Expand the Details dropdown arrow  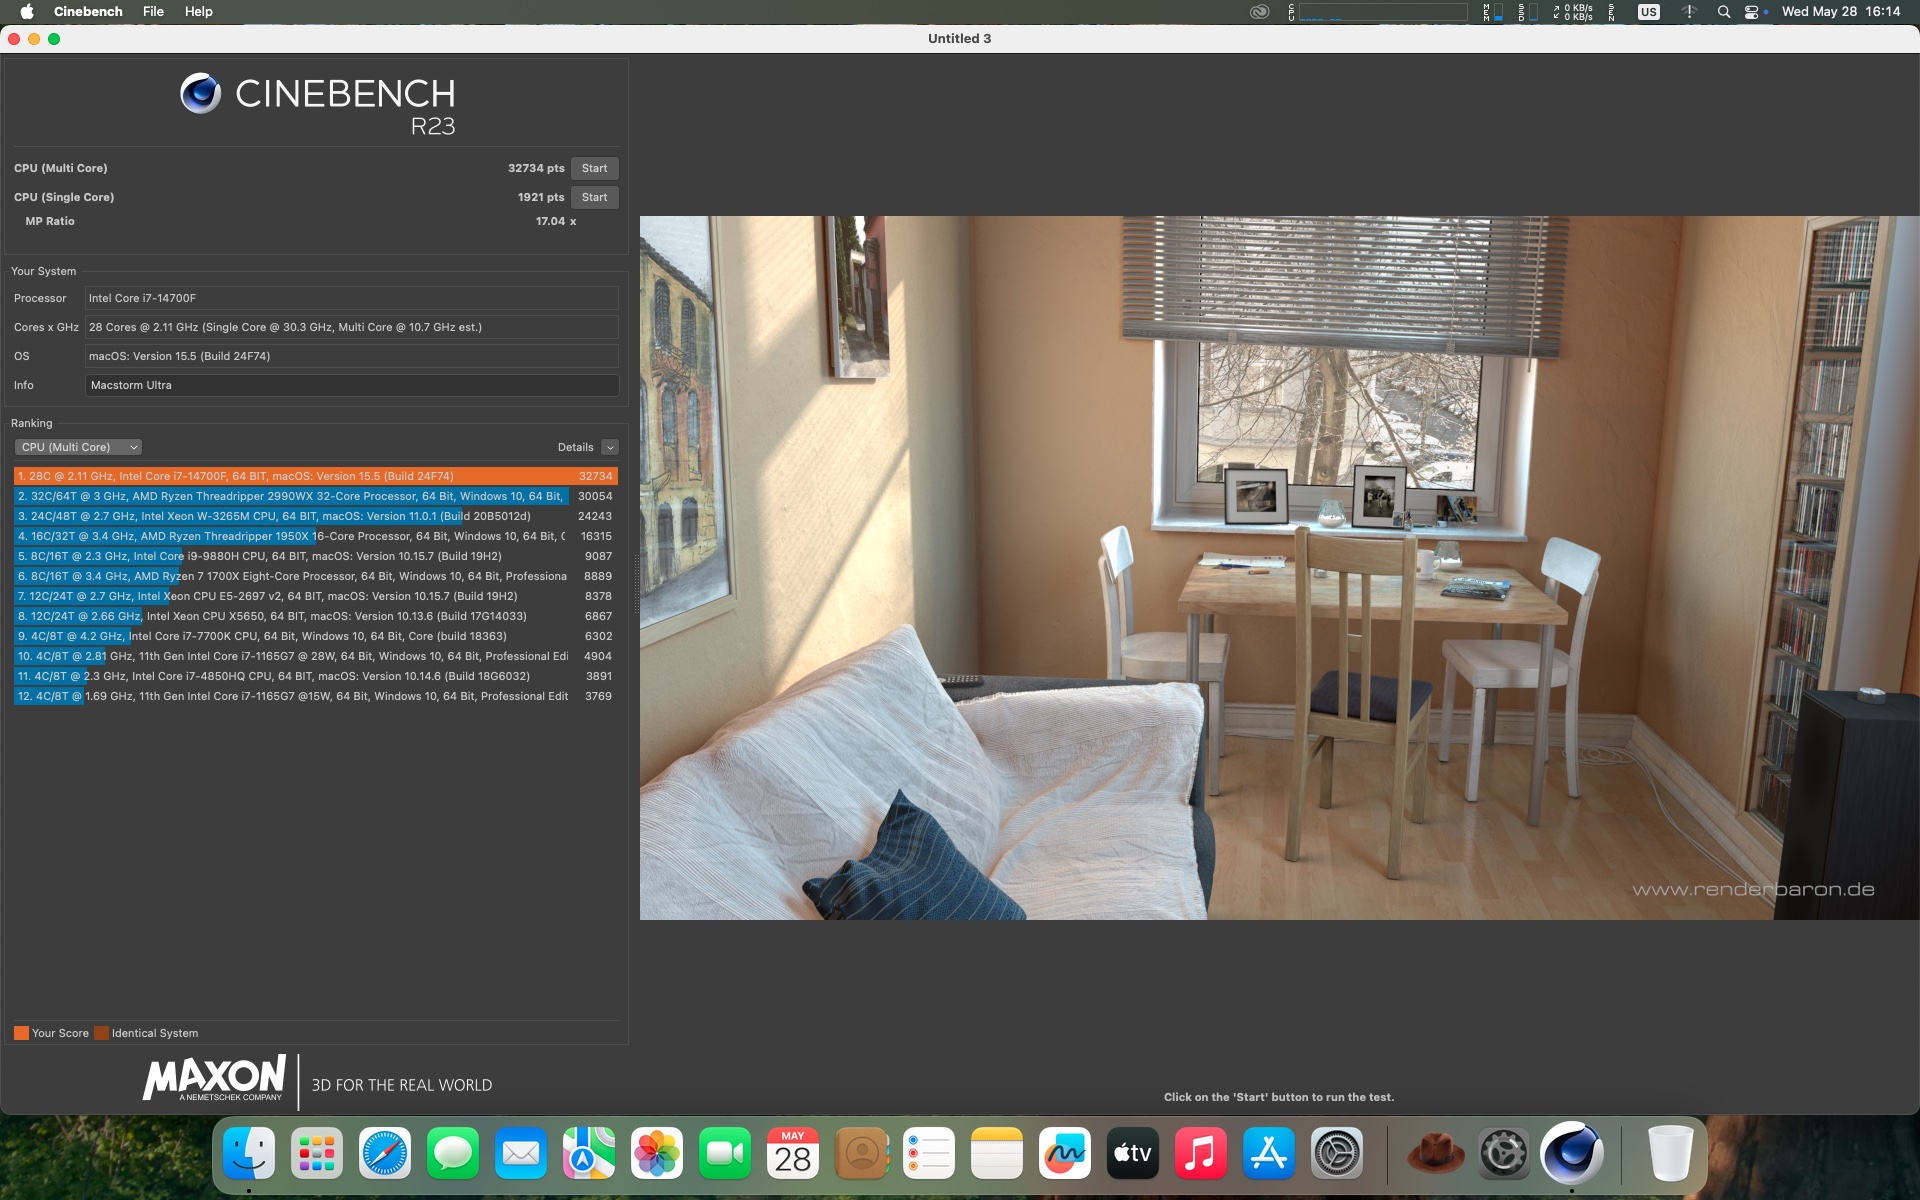pyautogui.click(x=610, y=447)
